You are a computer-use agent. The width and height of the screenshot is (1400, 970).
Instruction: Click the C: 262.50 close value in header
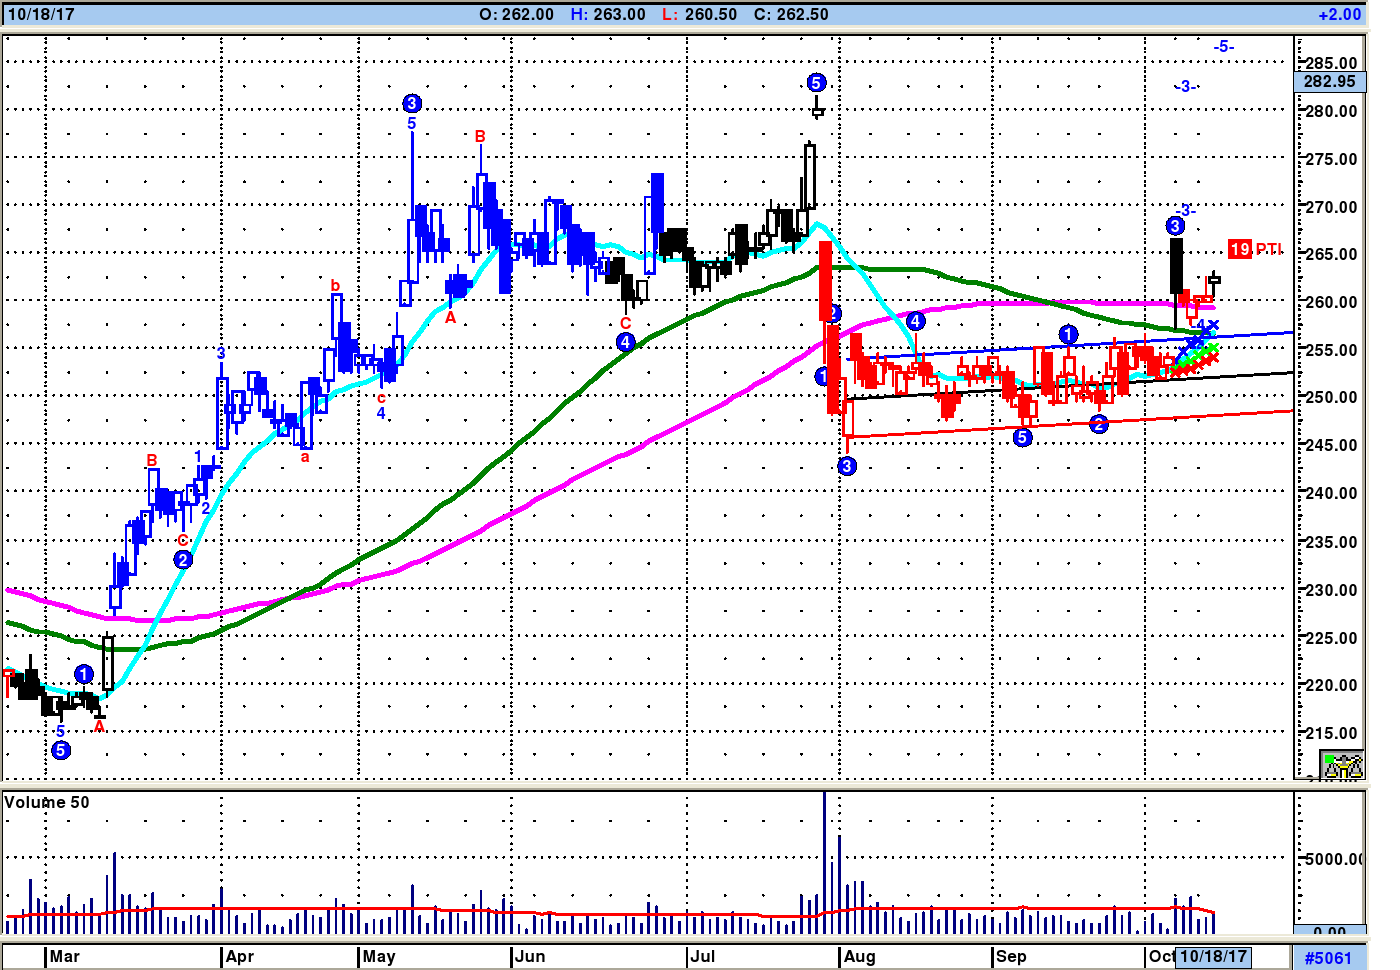pyautogui.click(x=790, y=14)
